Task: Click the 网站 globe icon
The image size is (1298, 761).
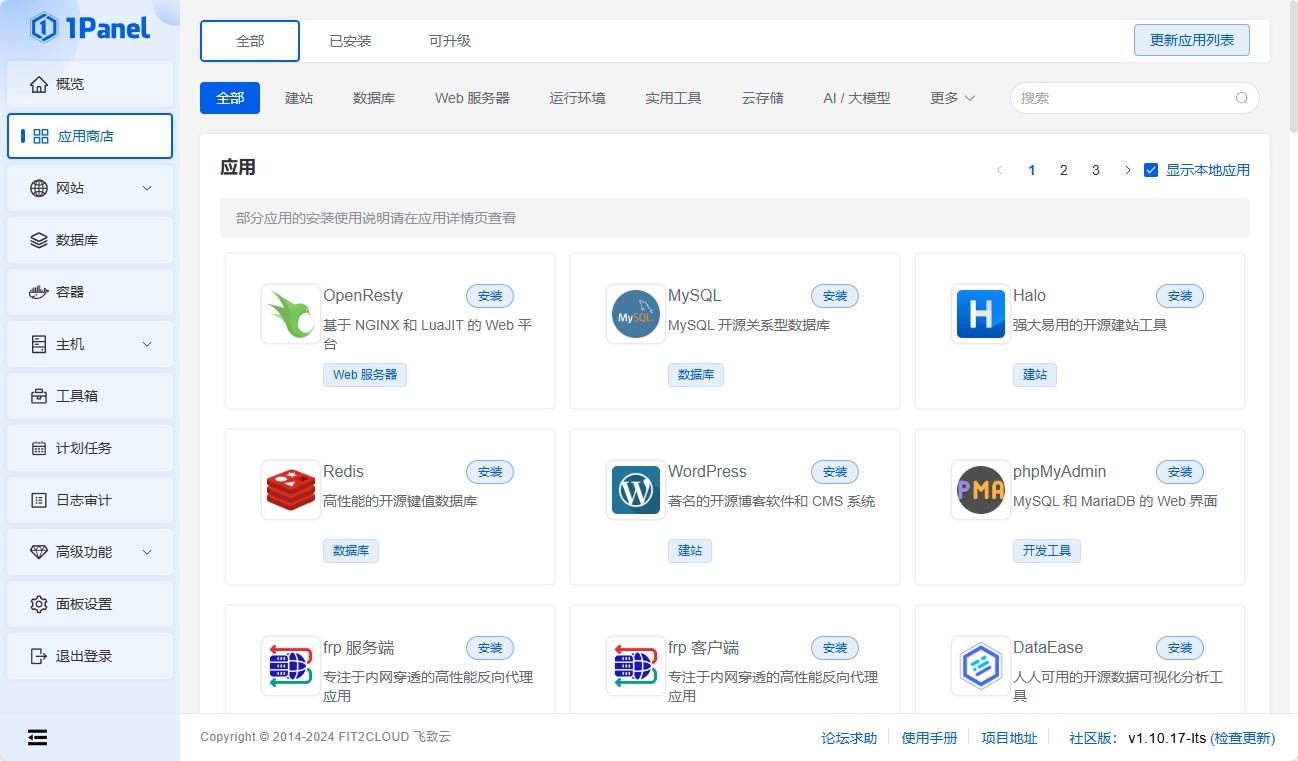Action: (x=39, y=188)
